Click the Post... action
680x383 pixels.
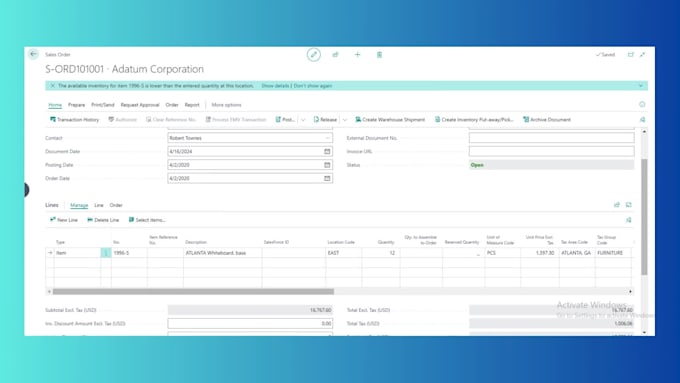click(x=285, y=120)
